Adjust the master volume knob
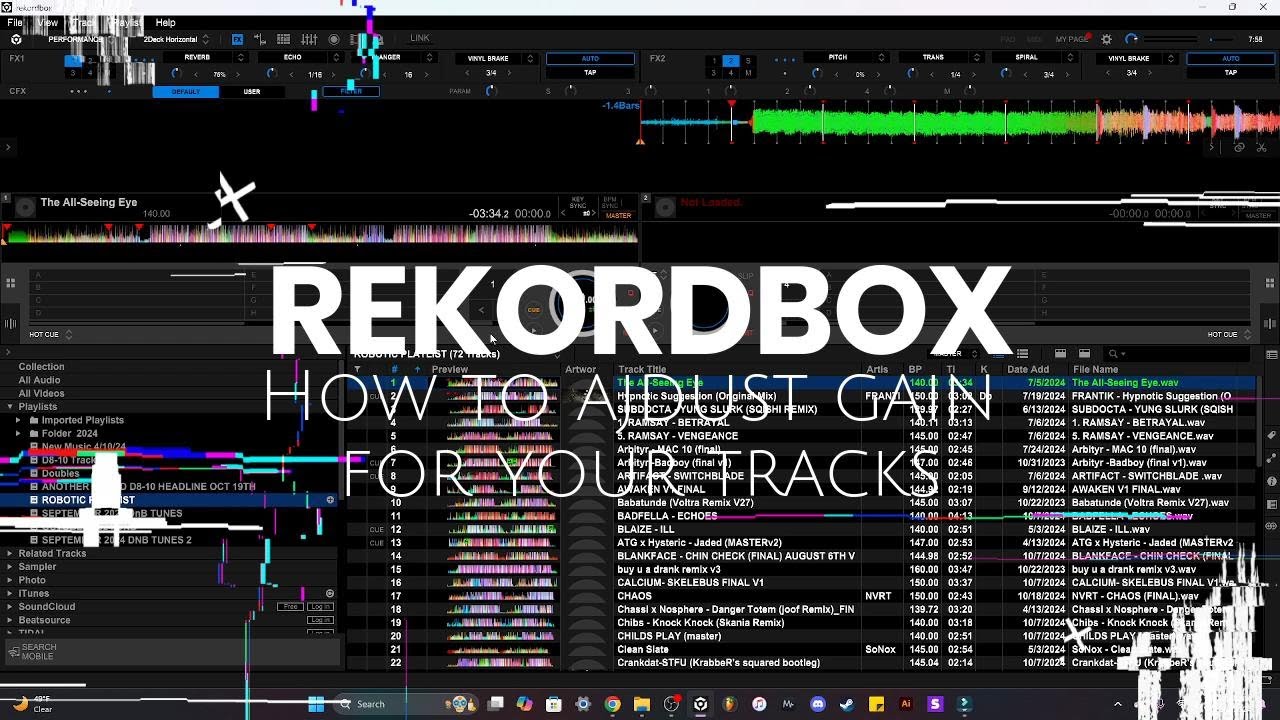Image resolution: width=1280 pixels, height=720 pixels. [x=1132, y=39]
